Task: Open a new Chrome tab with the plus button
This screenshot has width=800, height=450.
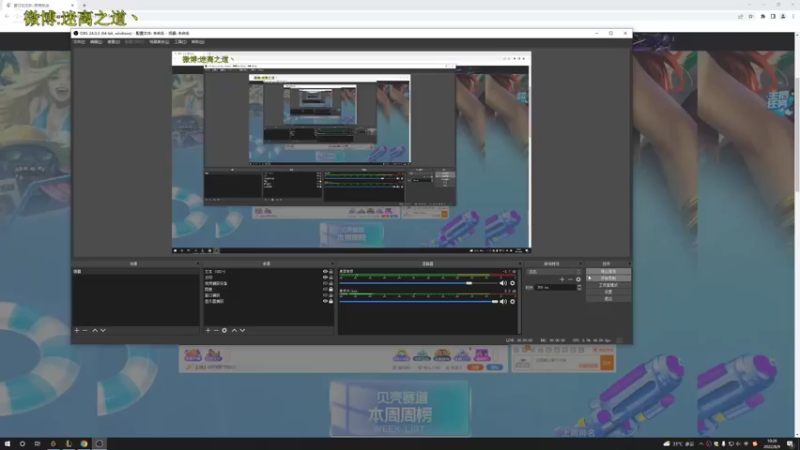Action: [84, 5]
